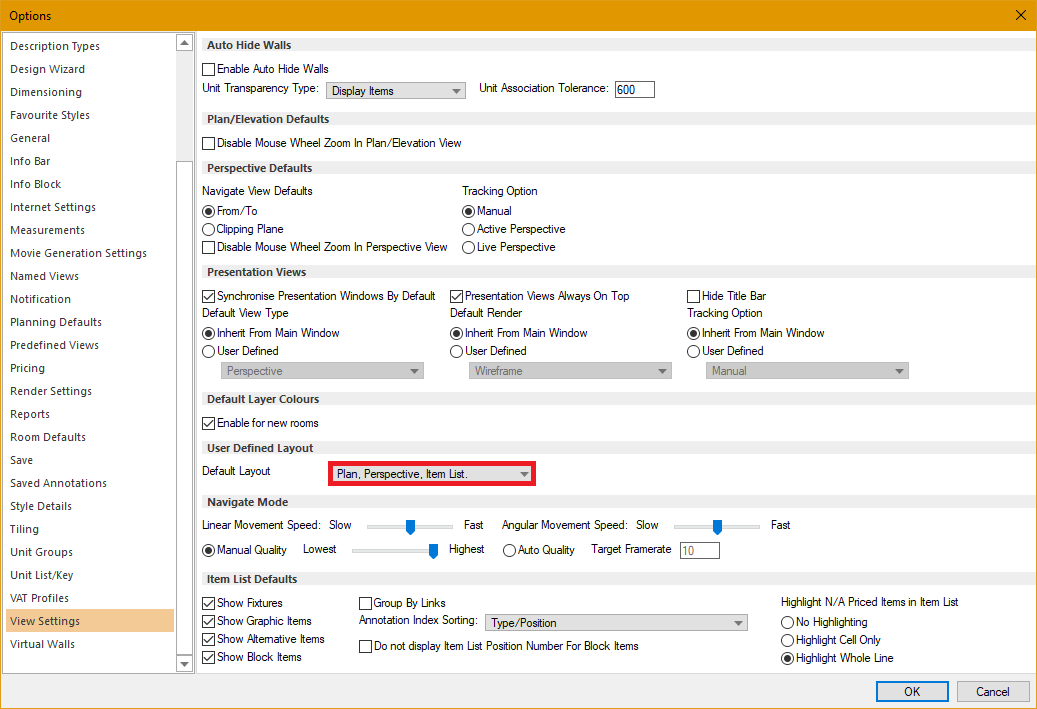The width and height of the screenshot is (1037, 709).
Task: Select No Highlighting for priced items
Action: point(788,622)
